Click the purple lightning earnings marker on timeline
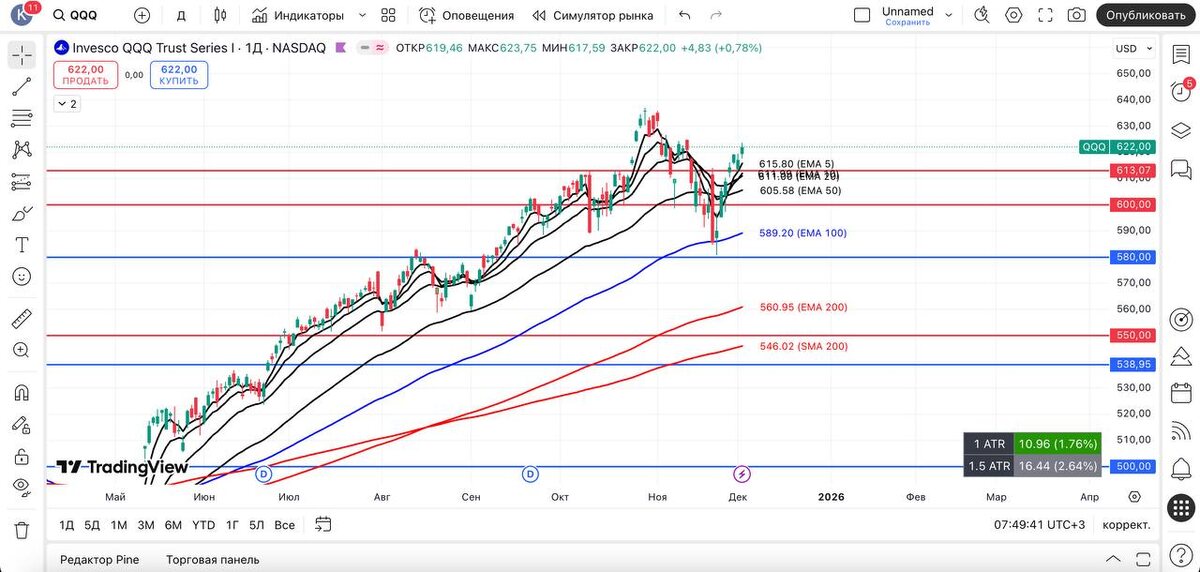 pyautogui.click(x=742, y=474)
